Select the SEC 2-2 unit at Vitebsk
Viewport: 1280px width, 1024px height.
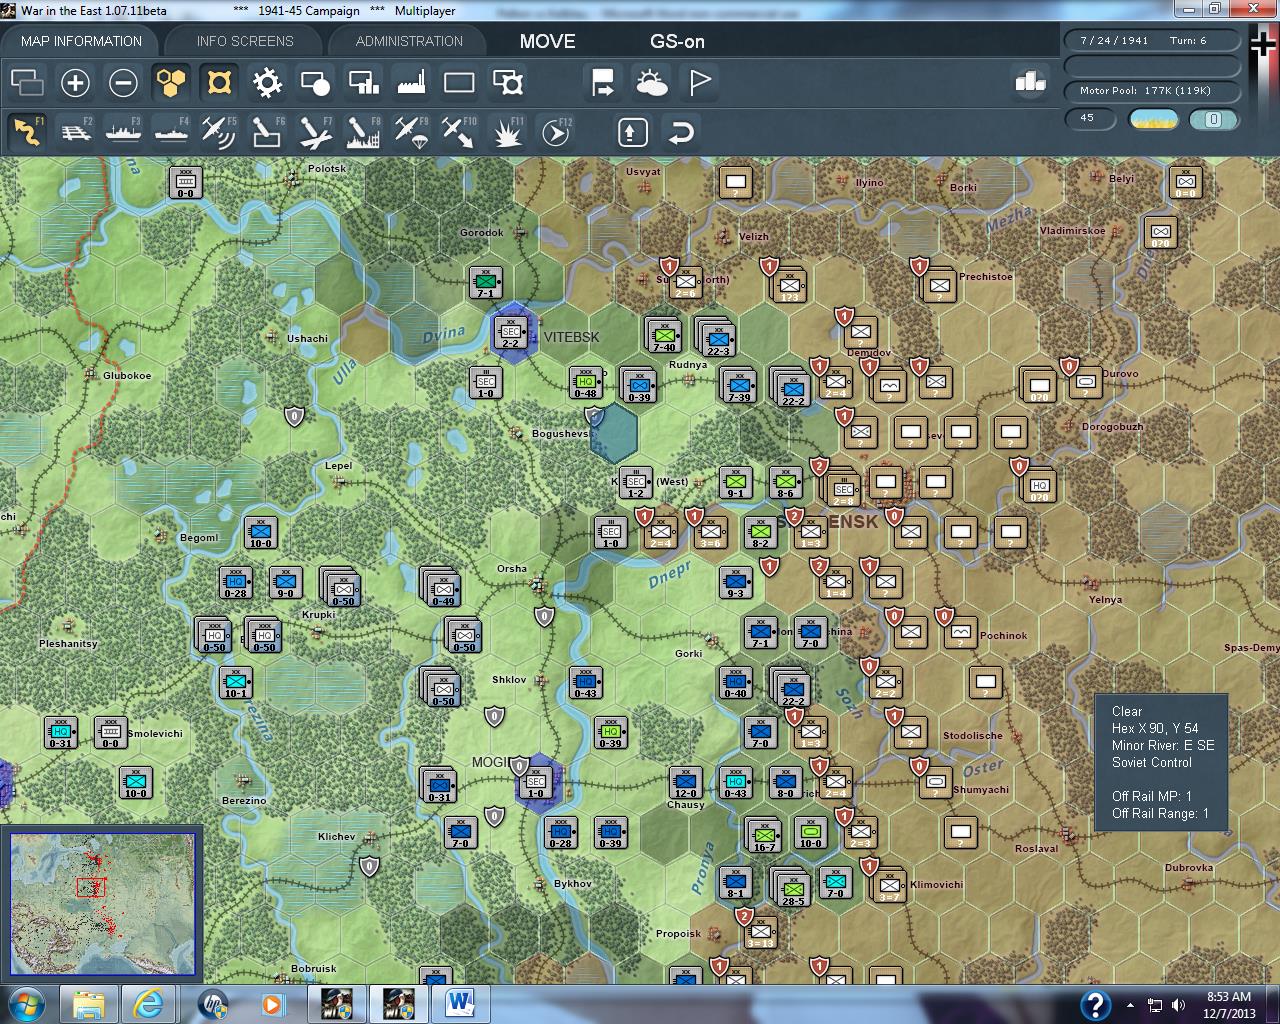click(x=510, y=332)
